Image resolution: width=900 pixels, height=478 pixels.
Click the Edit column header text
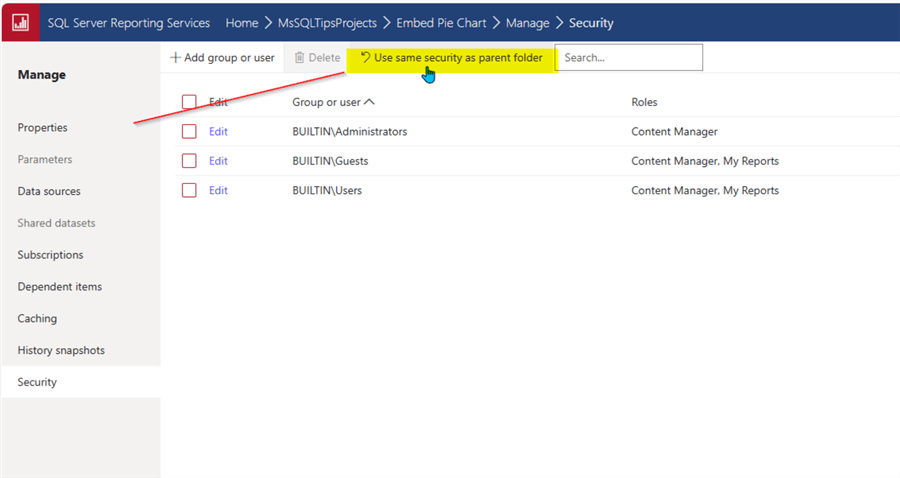point(218,102)
